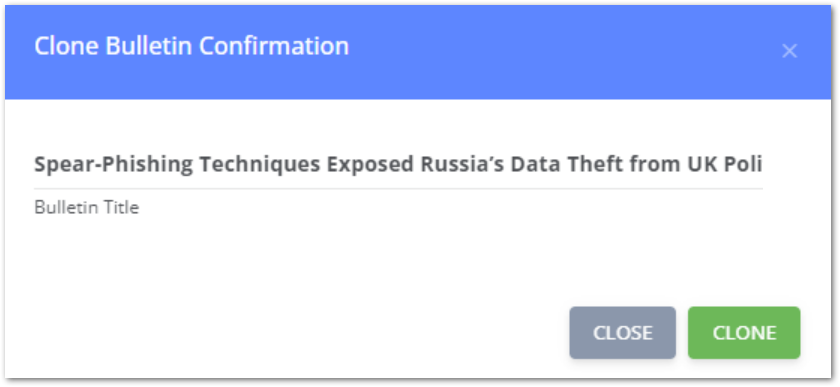840x387 pixels.
Task: Click the green CLONE button
Action: coord(744,333)
